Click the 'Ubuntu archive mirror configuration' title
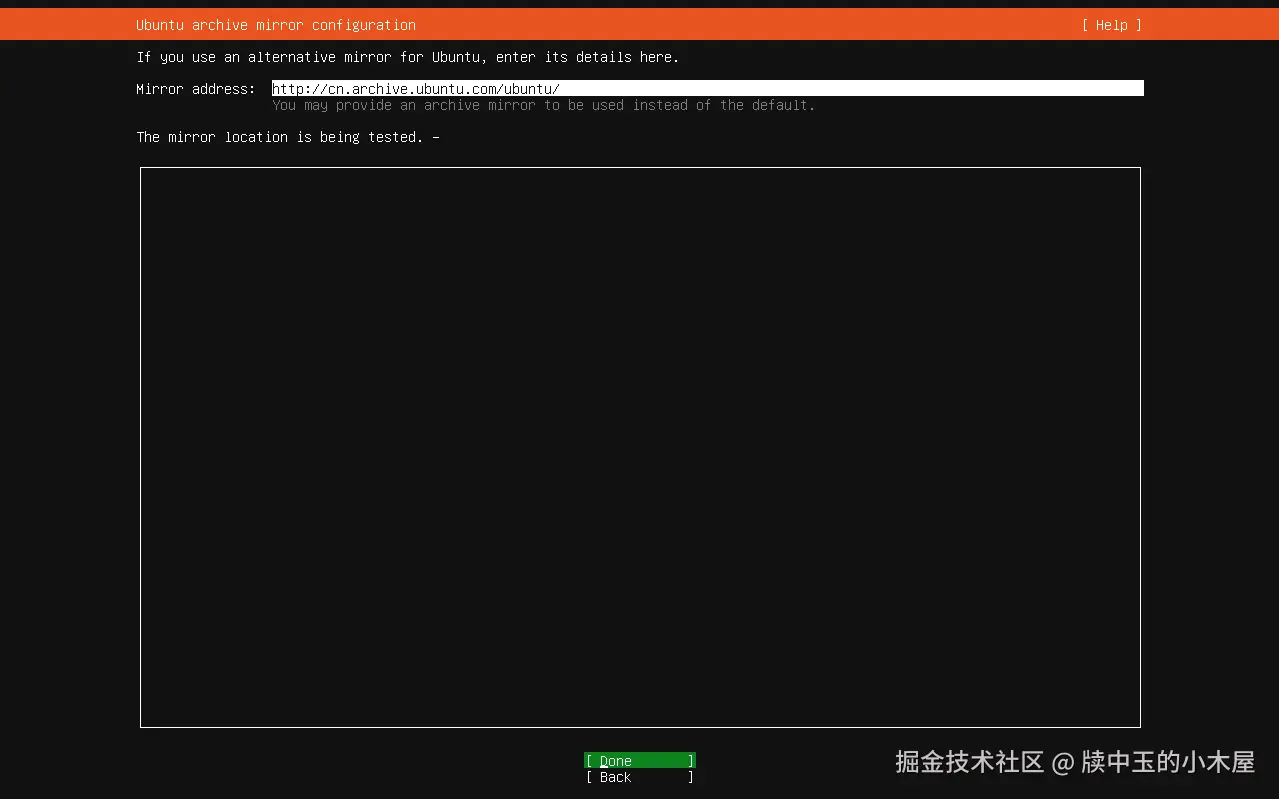 coord(276,25)
